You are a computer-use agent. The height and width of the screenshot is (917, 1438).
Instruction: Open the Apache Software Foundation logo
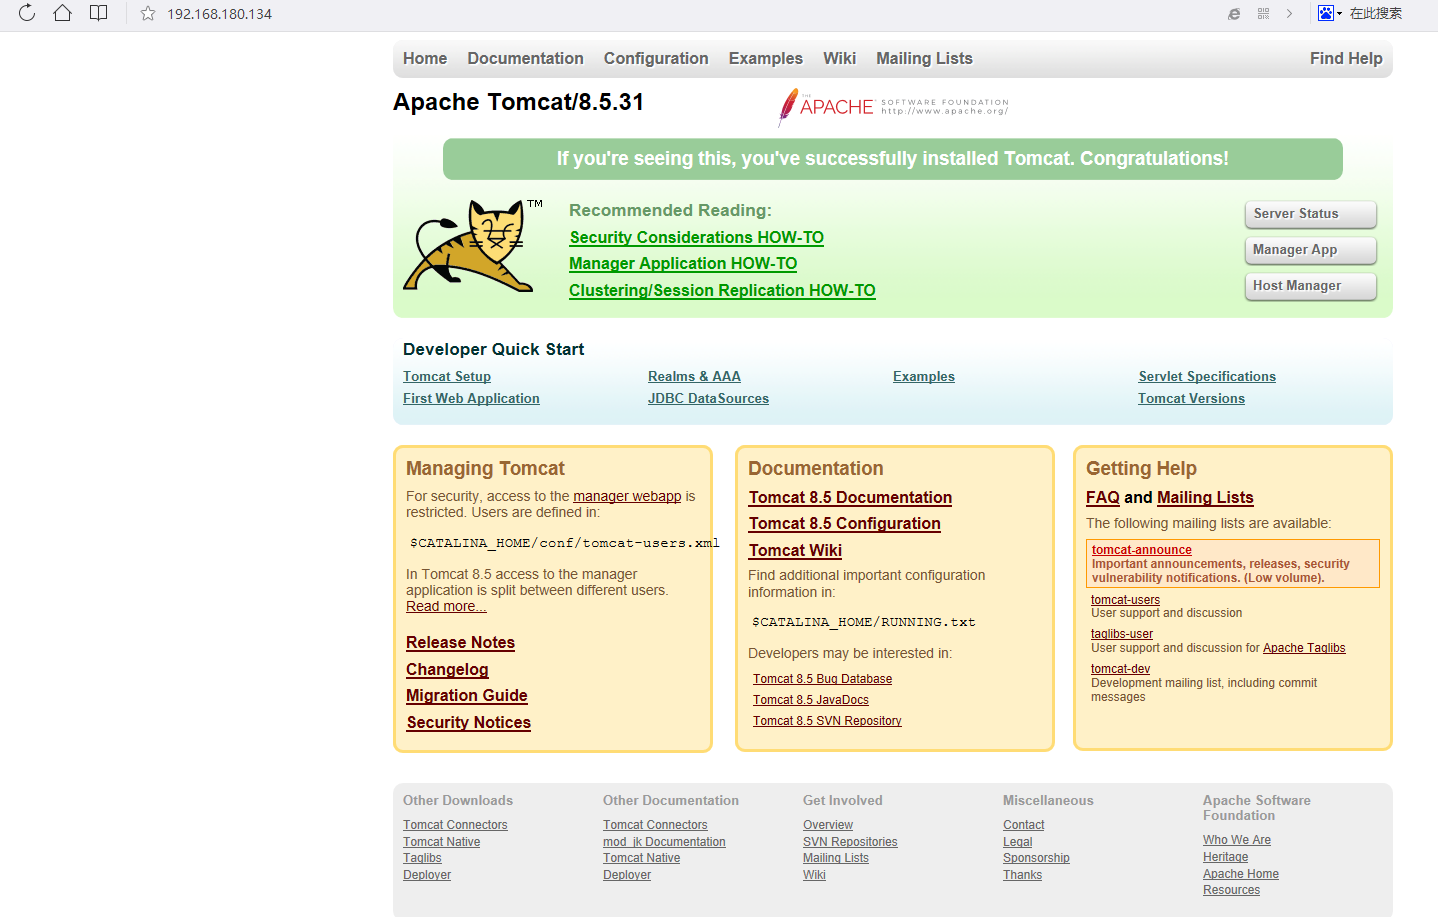pyautogui.click(x=893, y=106)
